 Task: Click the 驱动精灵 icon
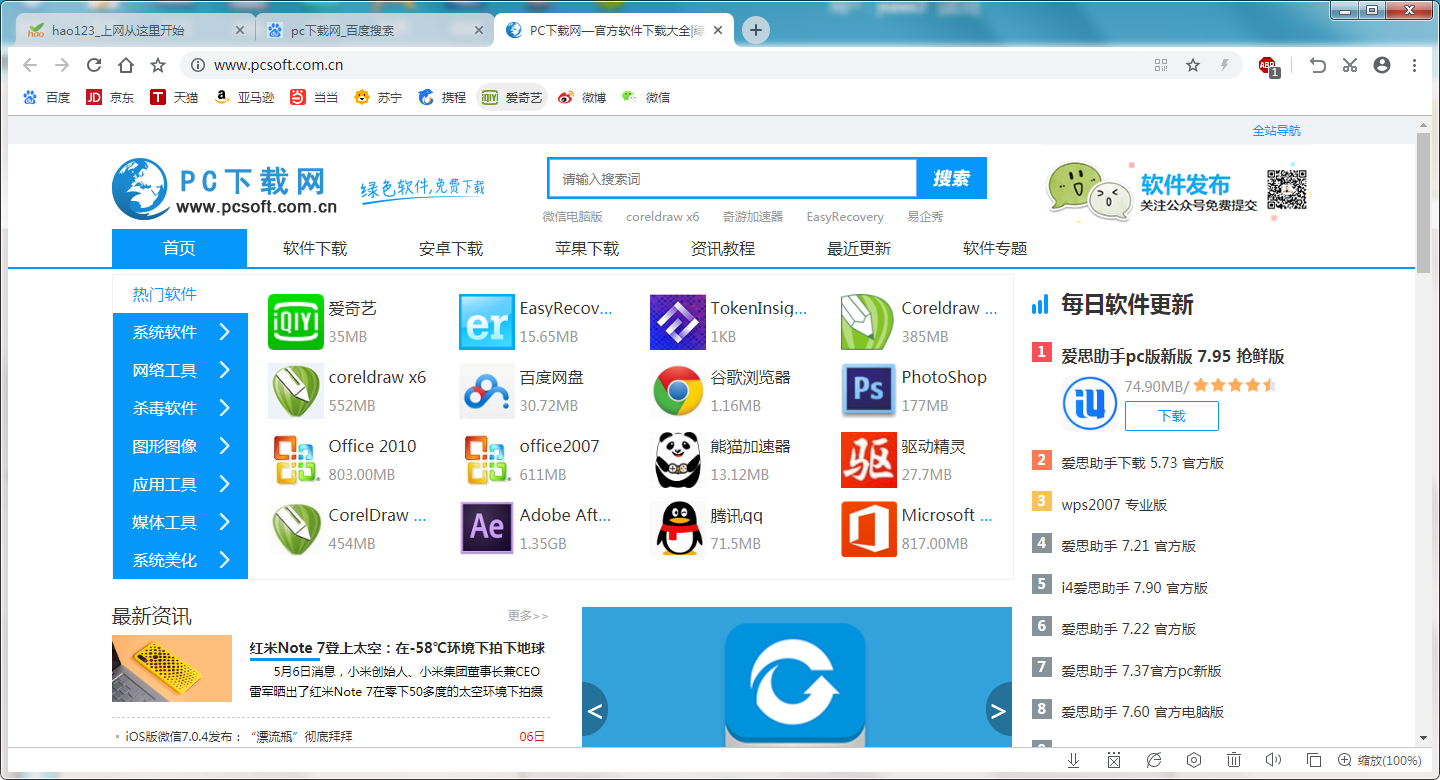click(x=868, y=460)
